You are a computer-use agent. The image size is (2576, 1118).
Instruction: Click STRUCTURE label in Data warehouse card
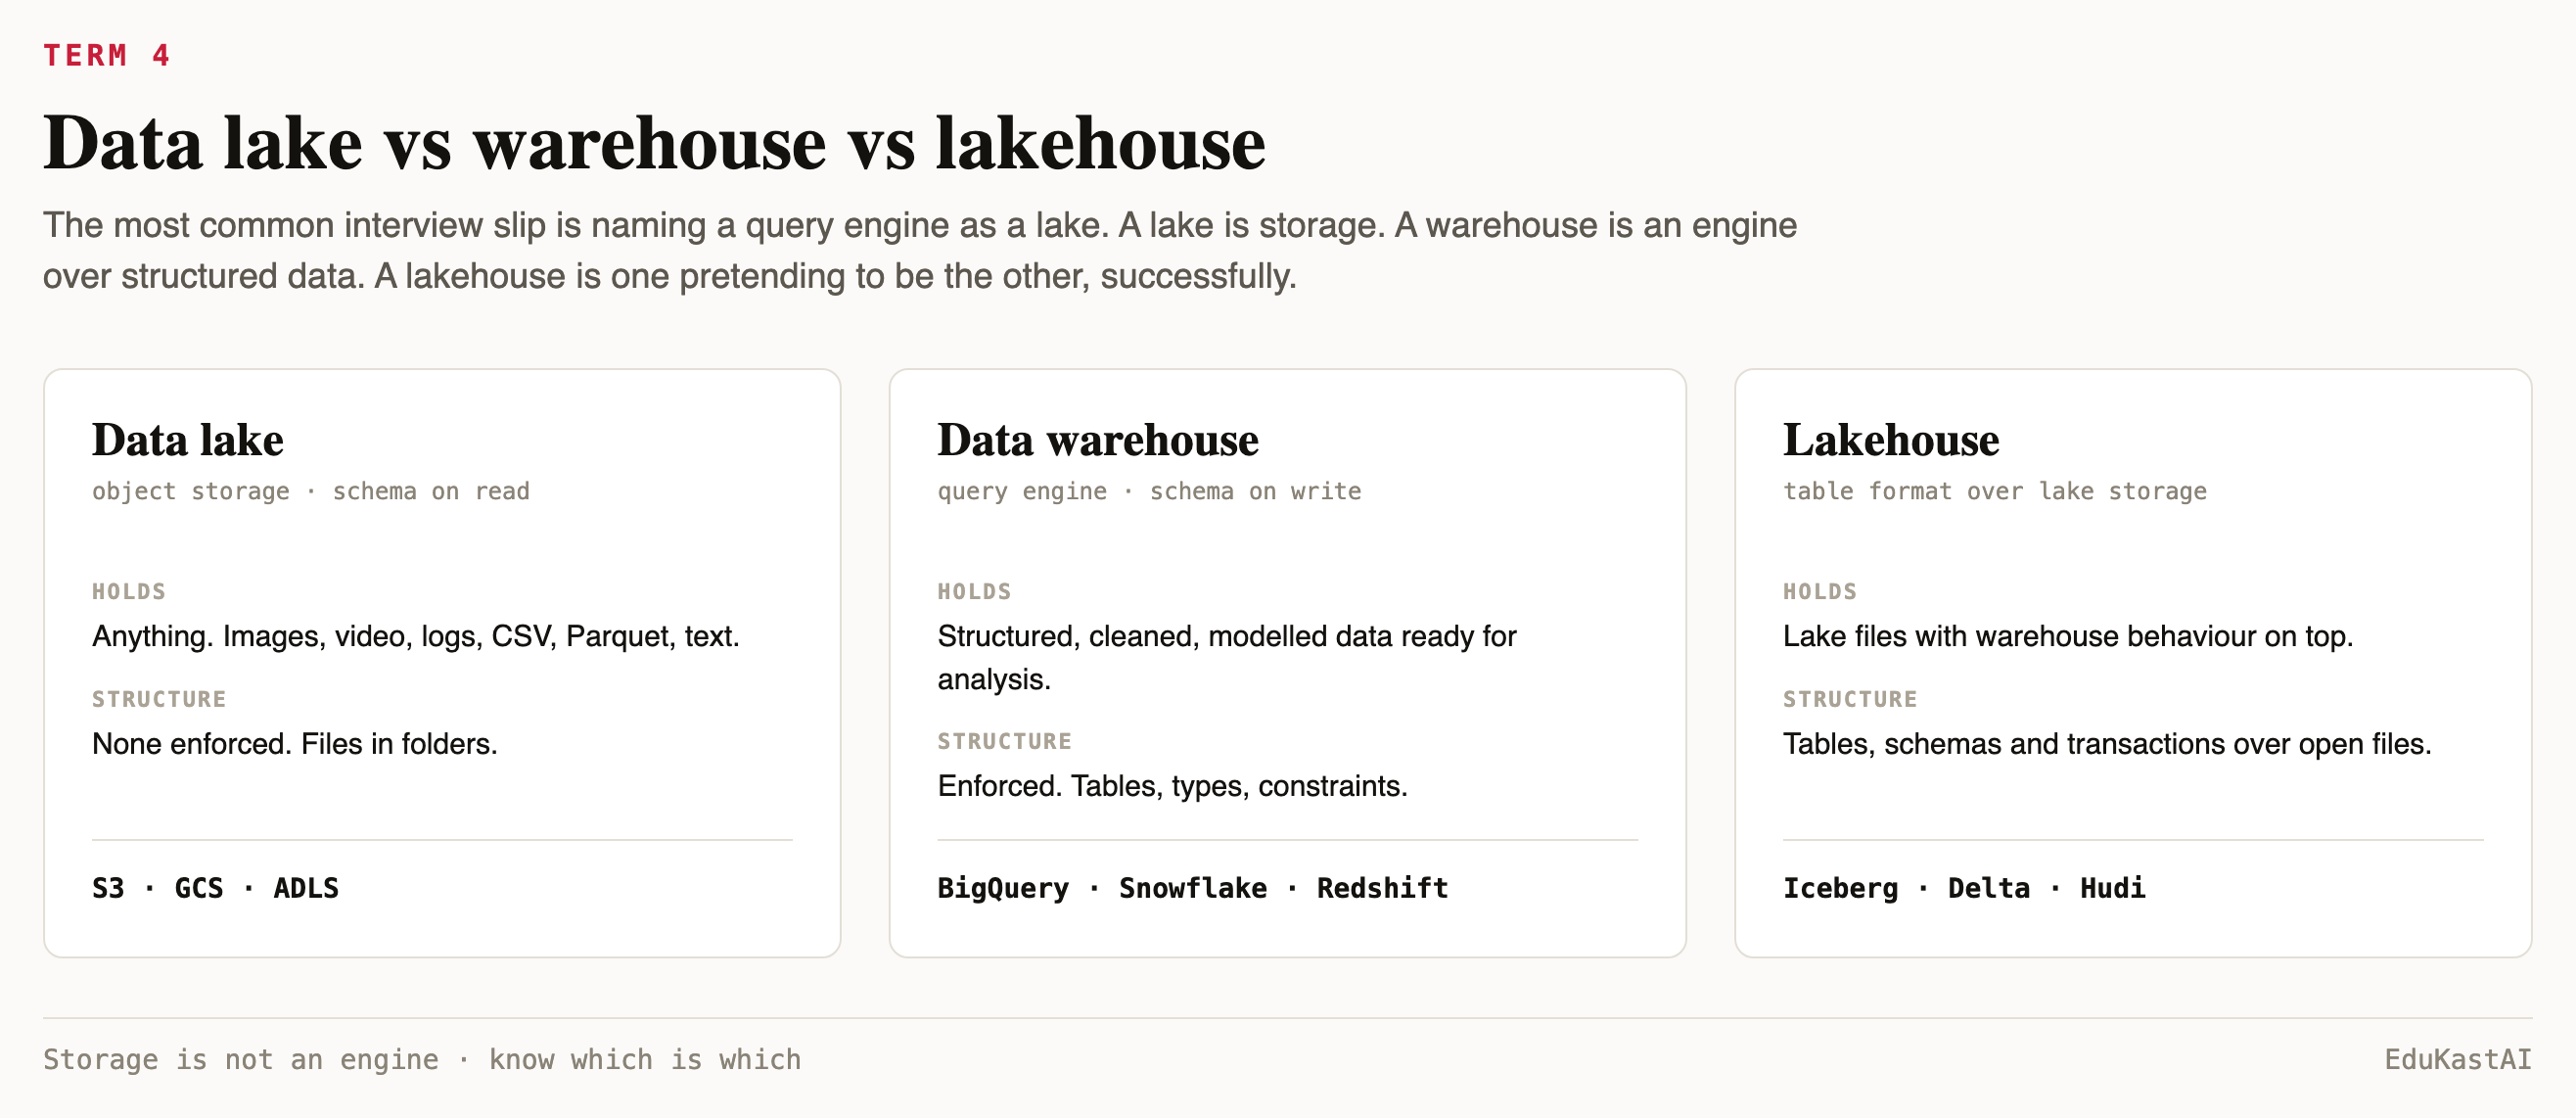[x=1005, y=742]
